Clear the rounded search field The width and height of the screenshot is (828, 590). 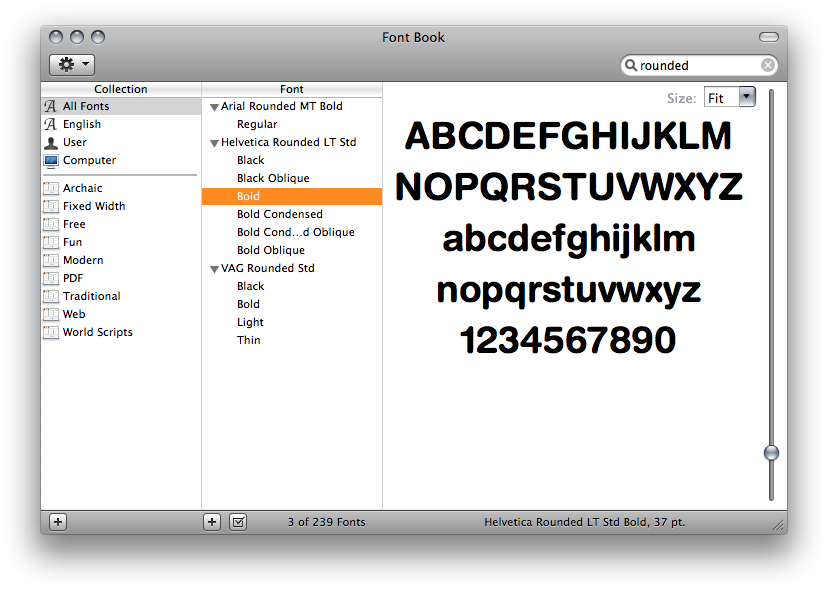coord(767,64)
